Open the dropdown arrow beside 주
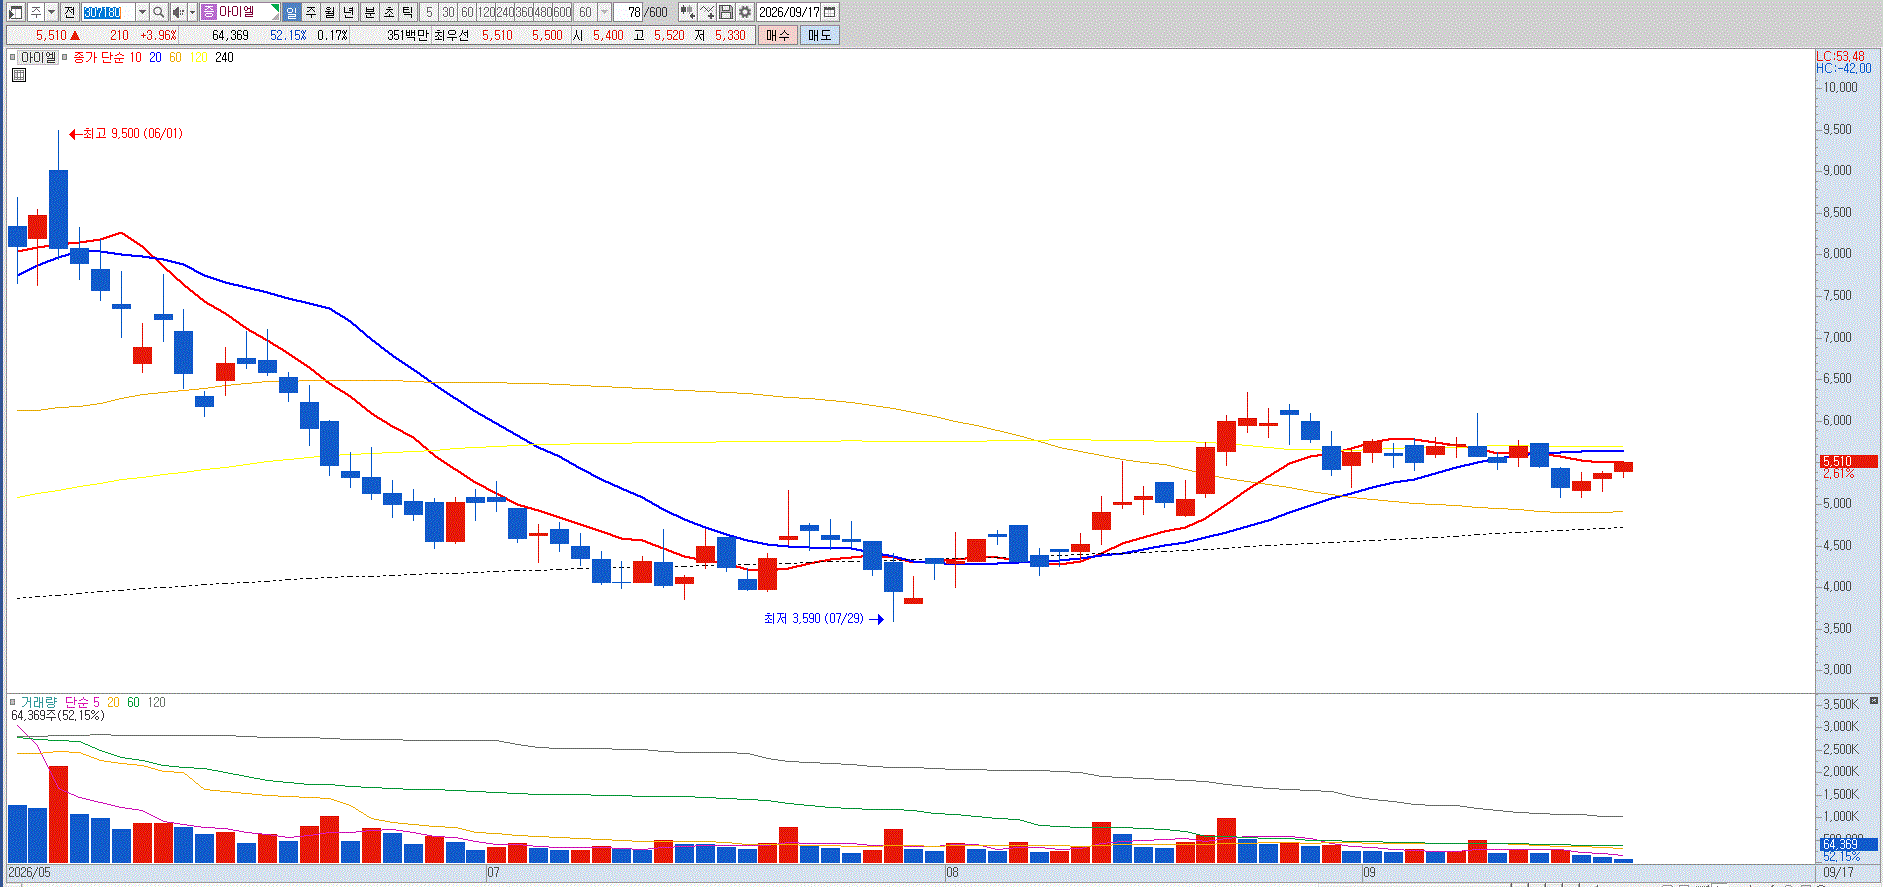This screenshot has width=1883, height=887. (x=51, y=12)
